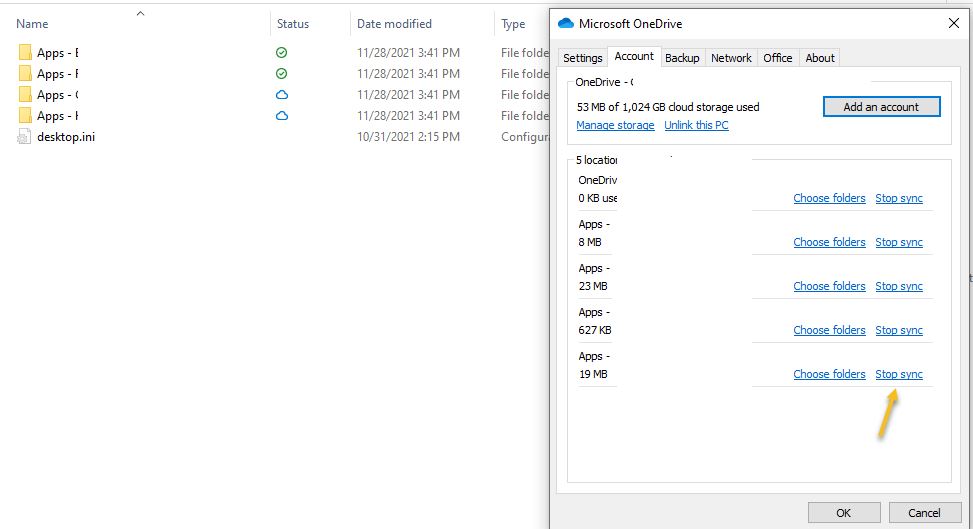Click the folder icon of the third Apps folder

point(25,95)
